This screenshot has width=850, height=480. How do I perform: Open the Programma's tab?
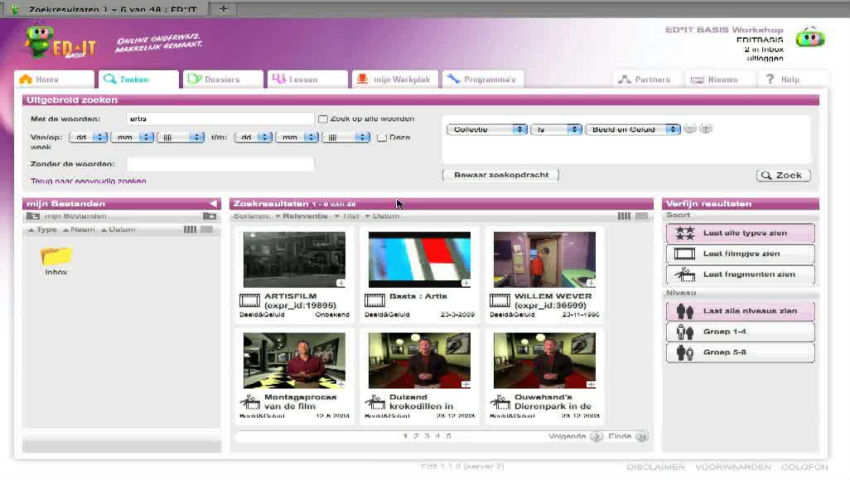[482, 79]
